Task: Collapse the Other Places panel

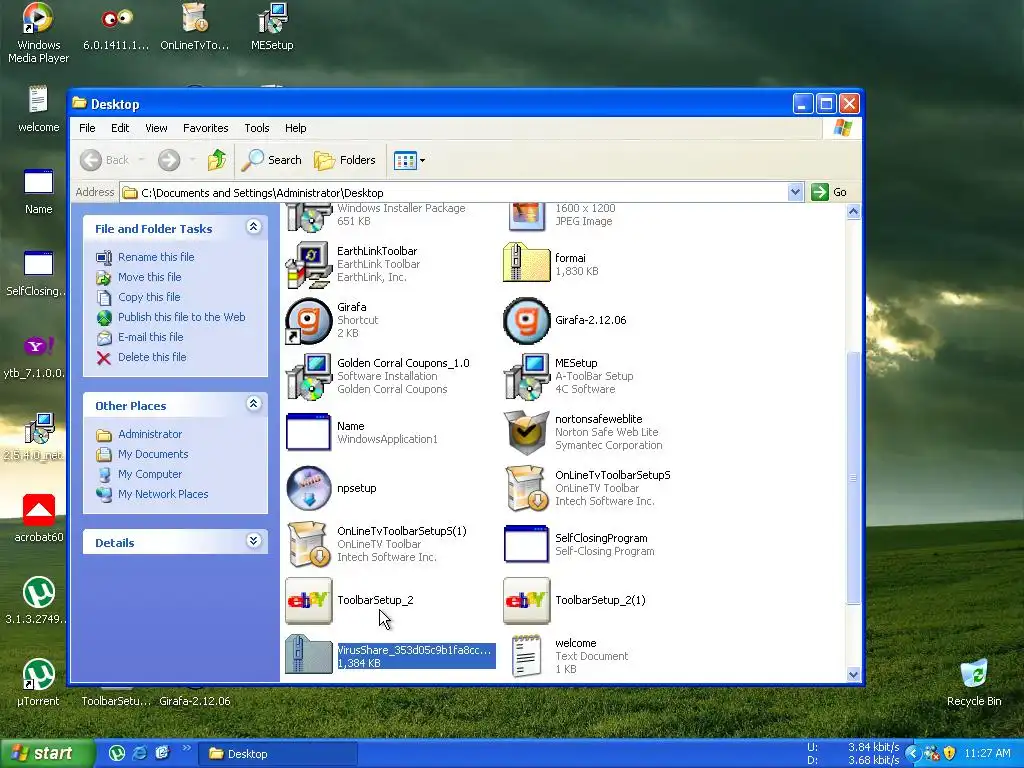Action: (253, 404)
